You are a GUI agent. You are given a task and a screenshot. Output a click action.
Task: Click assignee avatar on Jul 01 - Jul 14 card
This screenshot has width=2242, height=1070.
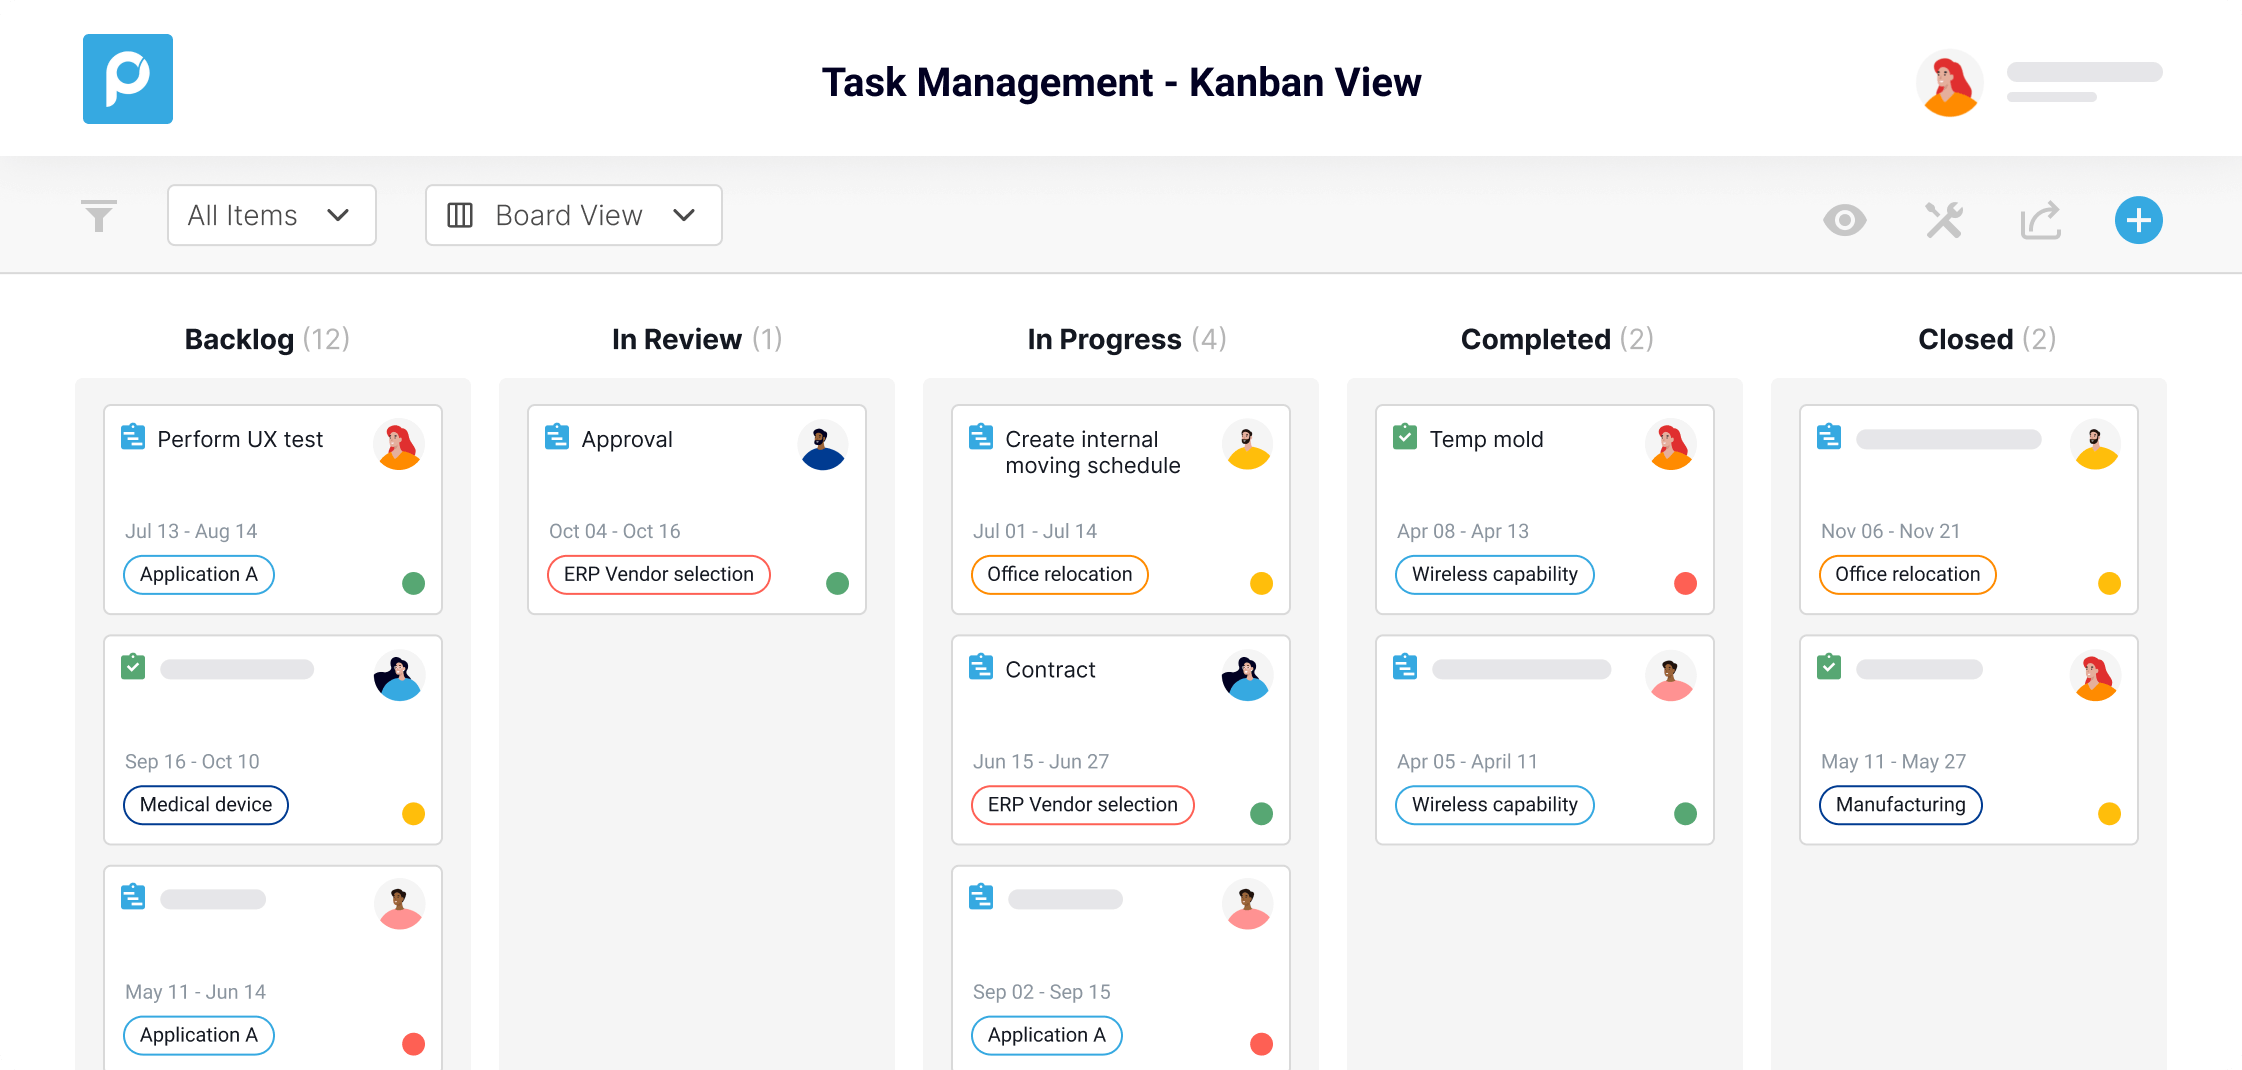1247,444
